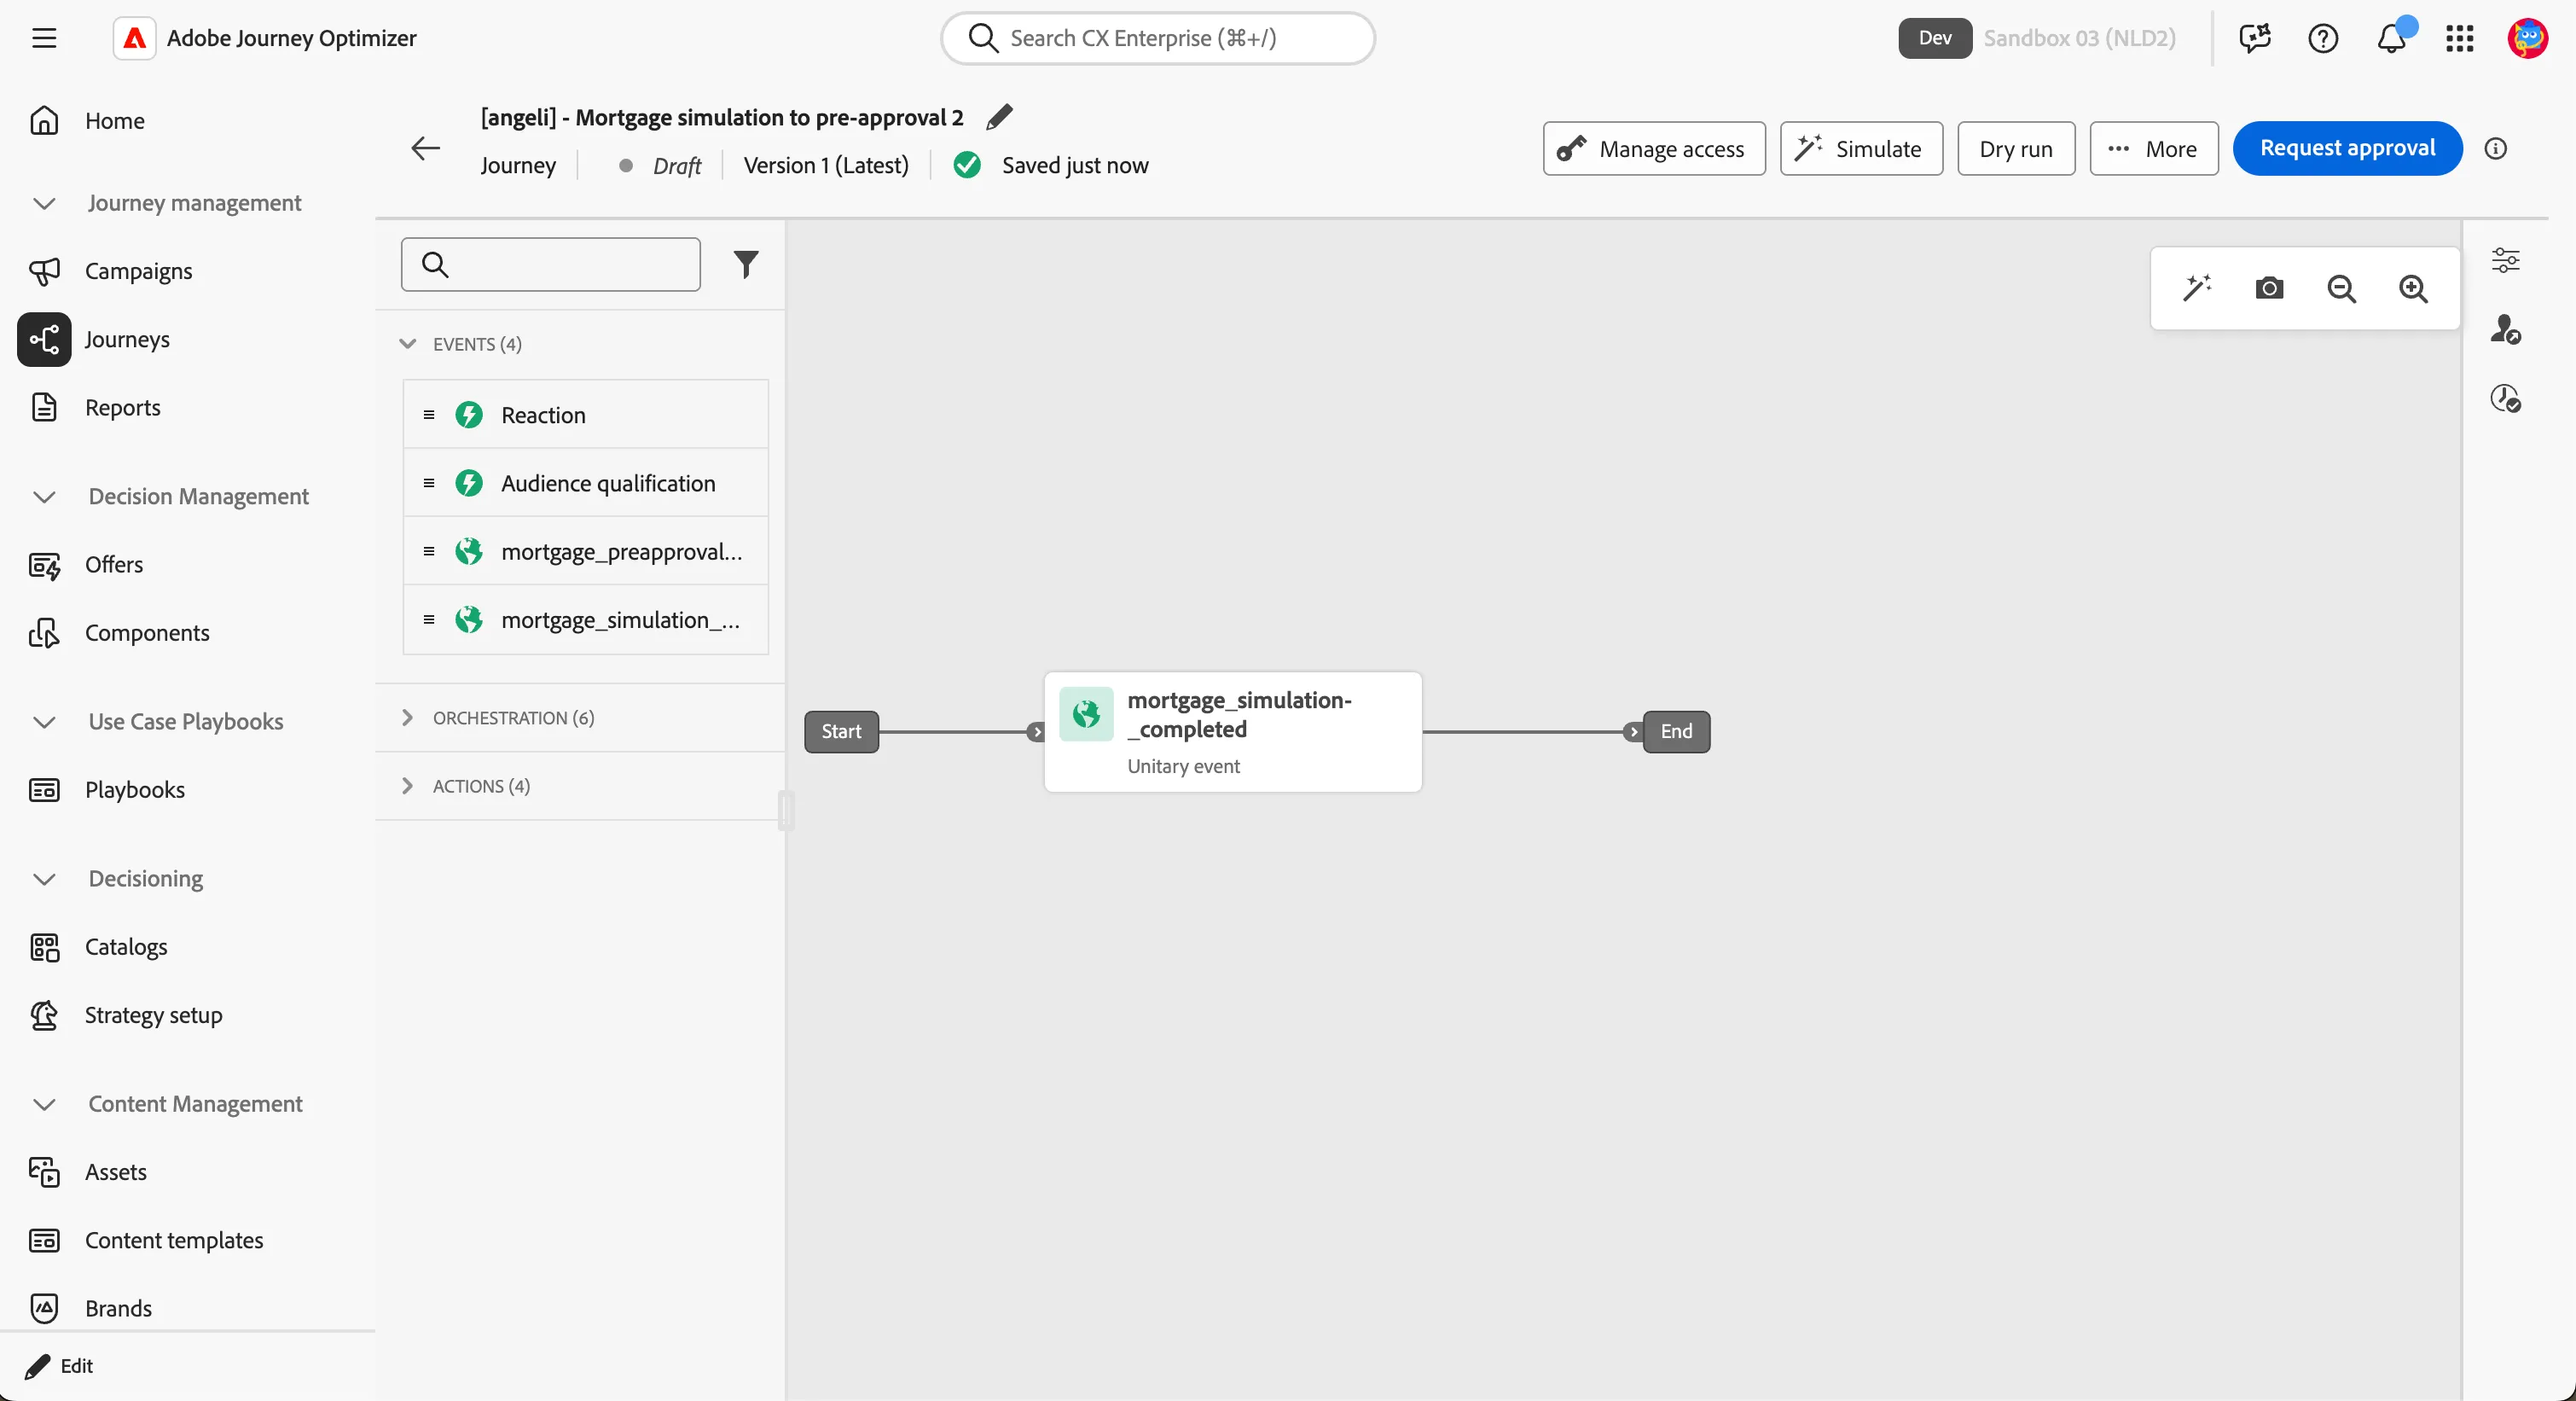Edit journey name with pencil icon
Screen dimensions: 2576x1401
tap(999, 117)
